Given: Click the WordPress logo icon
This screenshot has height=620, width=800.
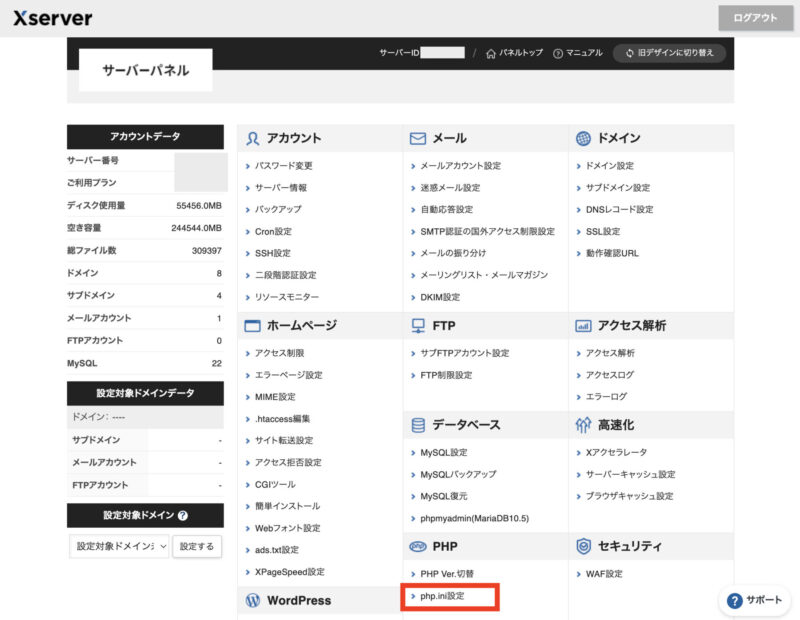Looking at the screenshot, I should tap(251, 600).
